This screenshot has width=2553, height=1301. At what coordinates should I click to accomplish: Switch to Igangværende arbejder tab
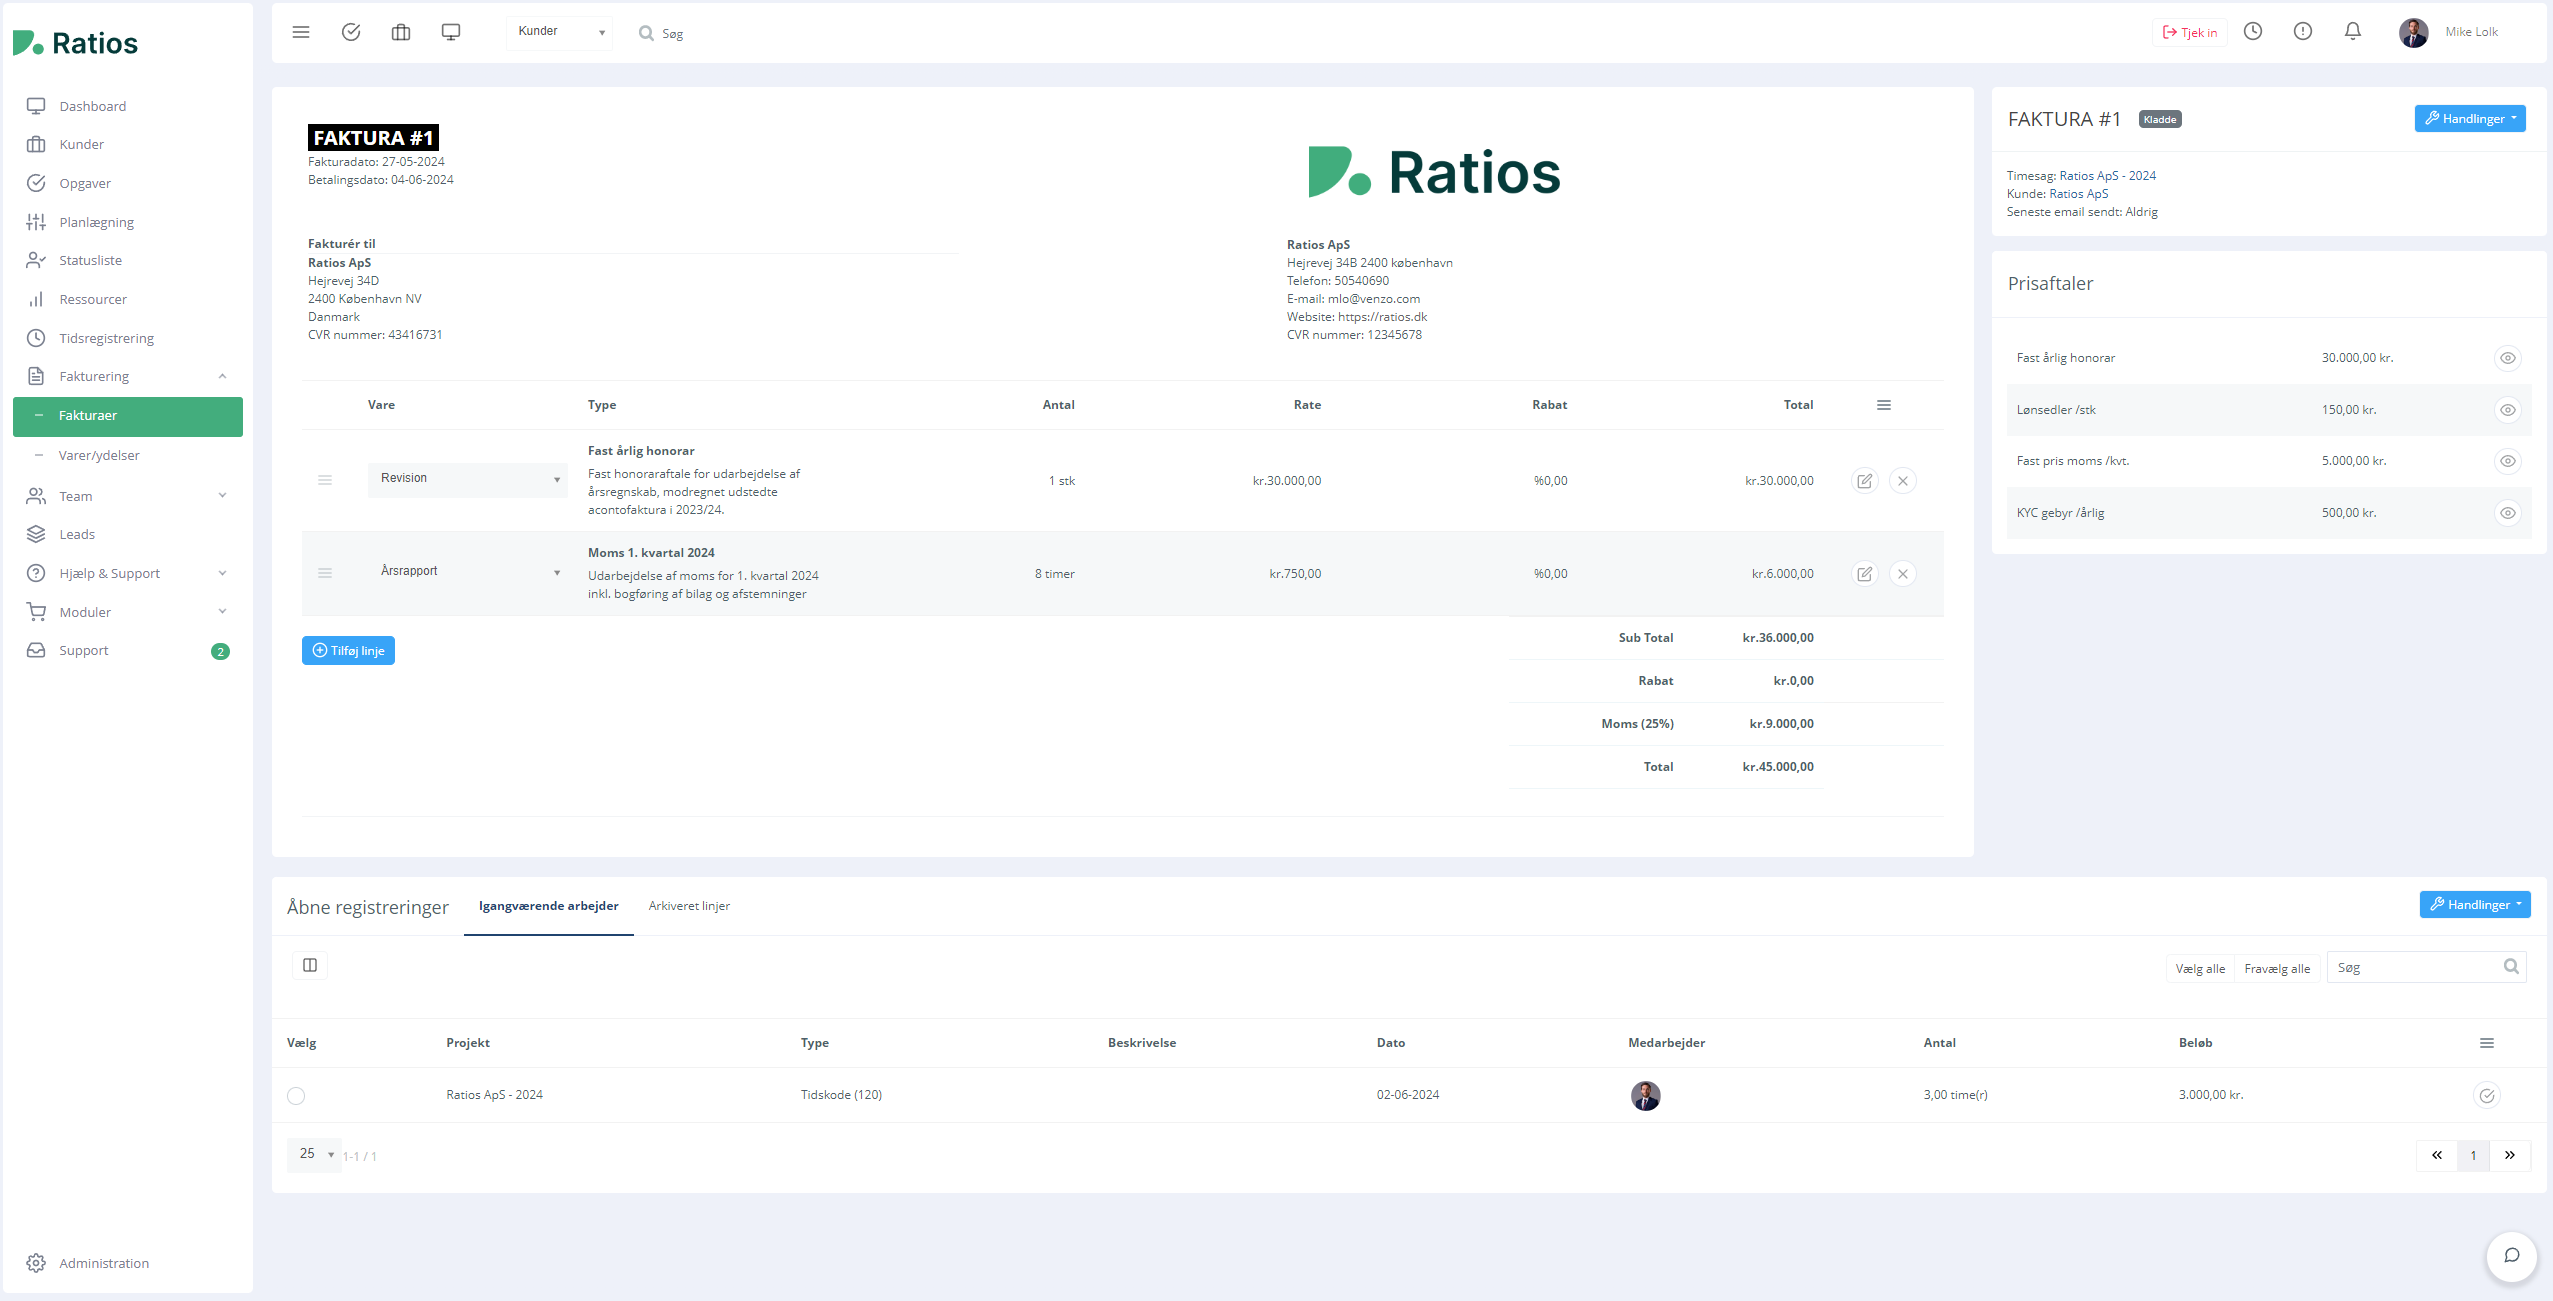click(x=549, y=906)
